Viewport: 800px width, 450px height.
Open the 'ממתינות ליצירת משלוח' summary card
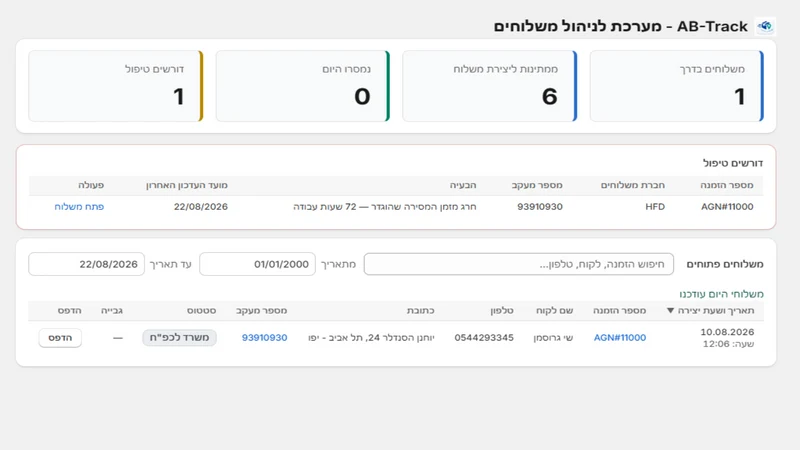tap(490, 86)
